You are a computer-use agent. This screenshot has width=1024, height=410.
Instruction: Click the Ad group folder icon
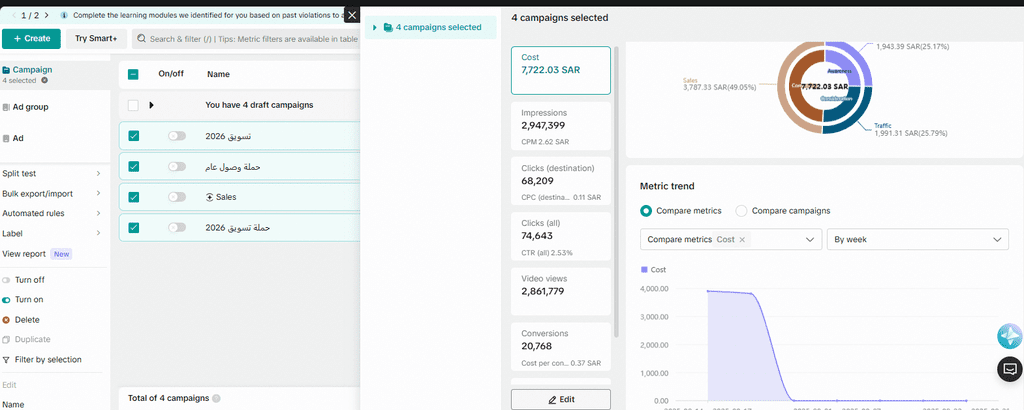coord(6,107)
